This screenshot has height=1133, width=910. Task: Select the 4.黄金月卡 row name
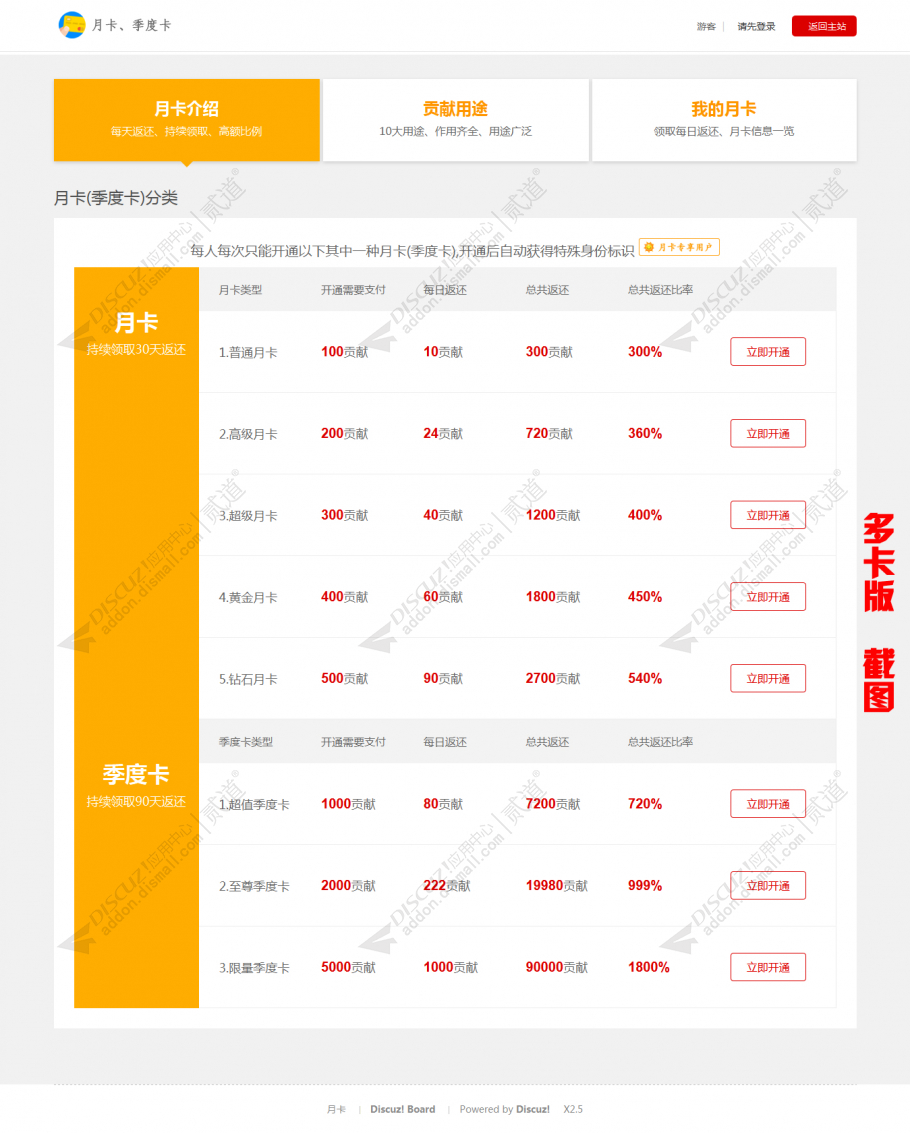pos(248,598)
